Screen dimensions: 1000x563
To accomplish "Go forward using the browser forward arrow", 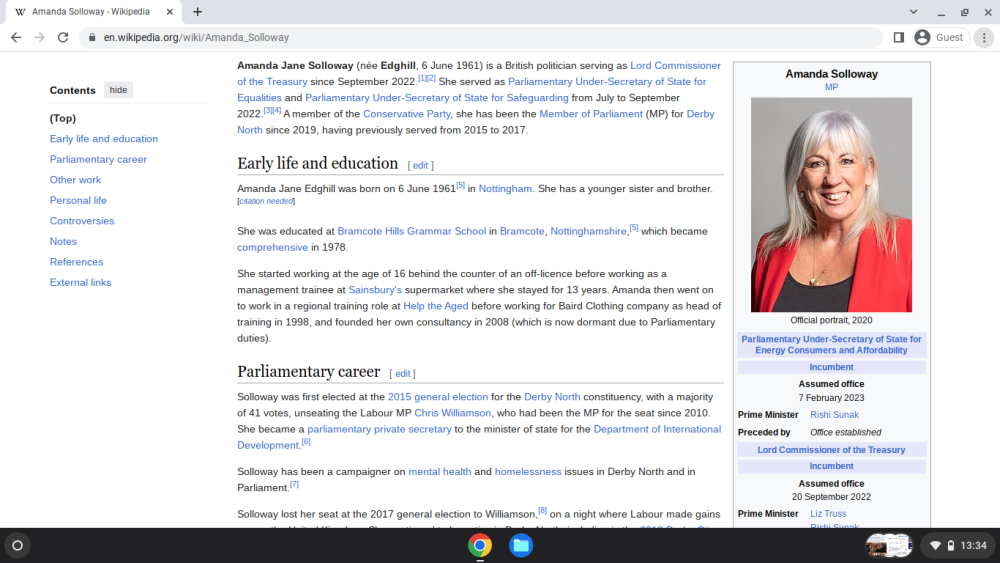I will (x=40, y=38).
